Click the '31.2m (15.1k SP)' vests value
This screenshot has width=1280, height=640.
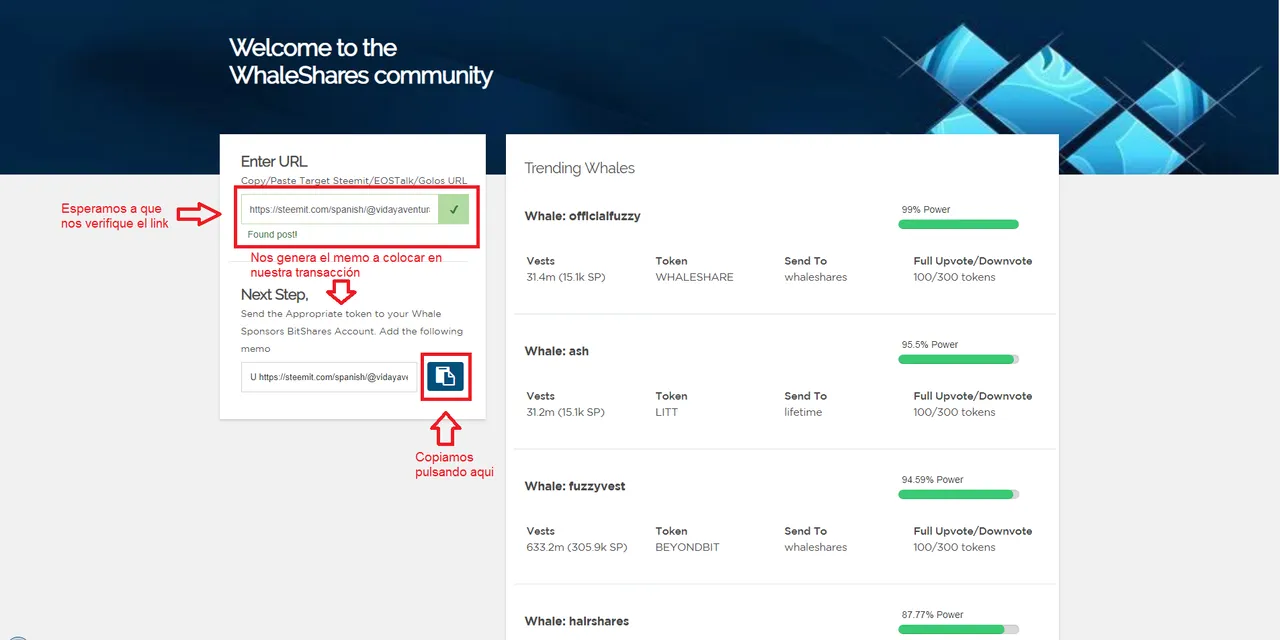coord(566,412)
